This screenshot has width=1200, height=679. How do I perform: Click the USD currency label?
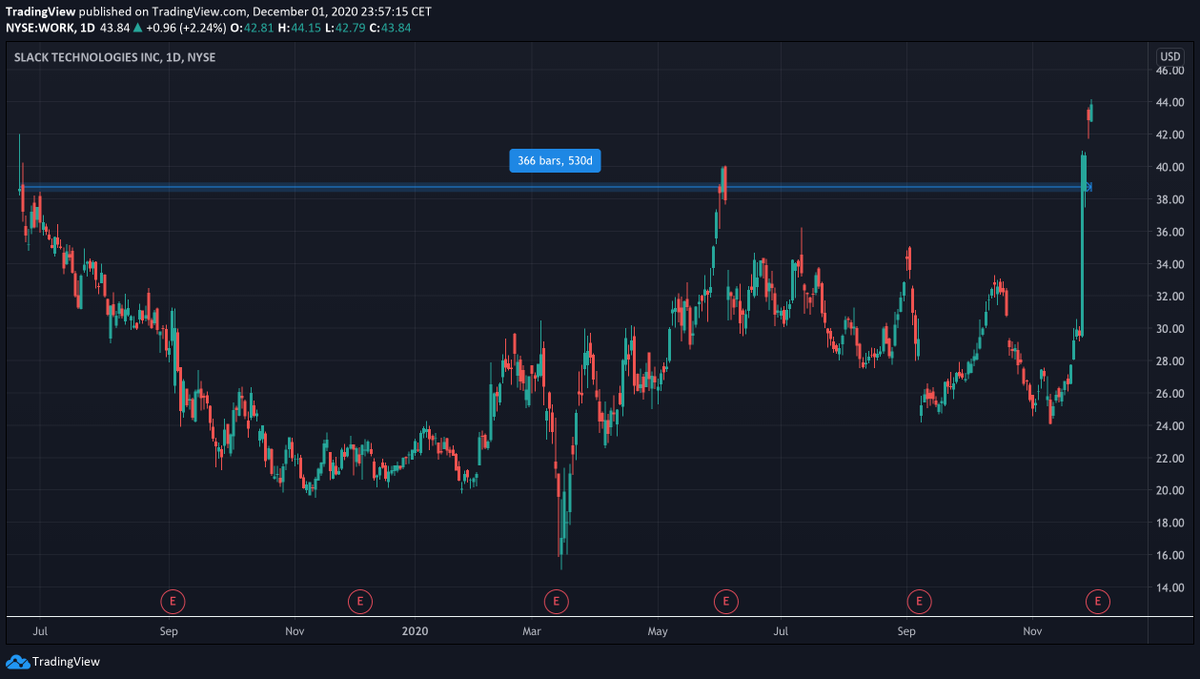pyautogui.click(x=1169, y=56)
